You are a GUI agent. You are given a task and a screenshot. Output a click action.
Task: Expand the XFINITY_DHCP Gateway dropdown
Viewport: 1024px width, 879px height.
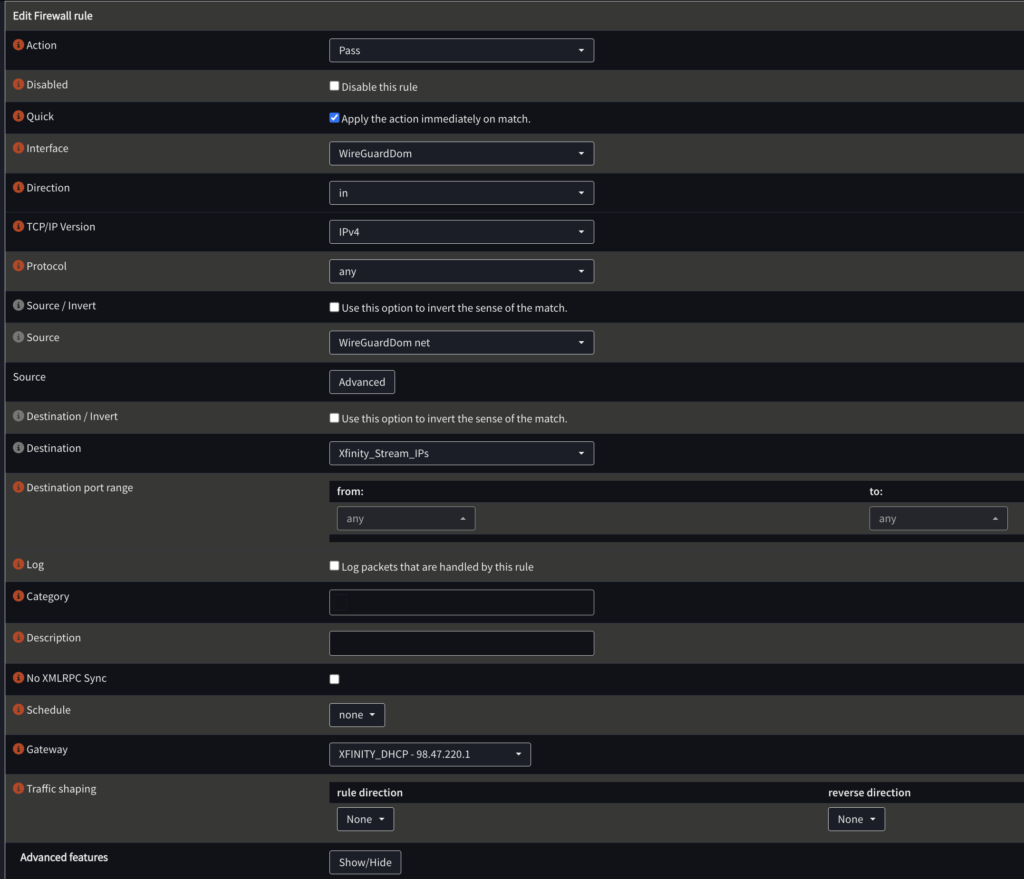click(430, 754)
